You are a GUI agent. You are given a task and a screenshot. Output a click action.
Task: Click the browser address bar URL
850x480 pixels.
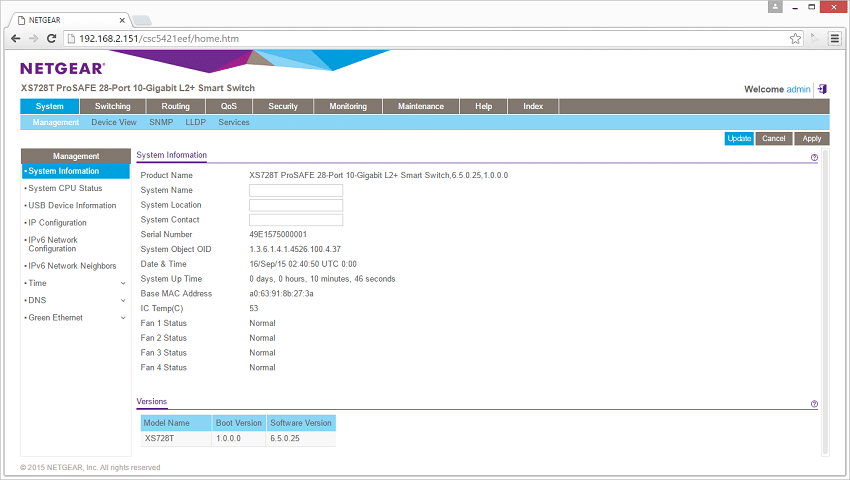click(x=159, y=39)
